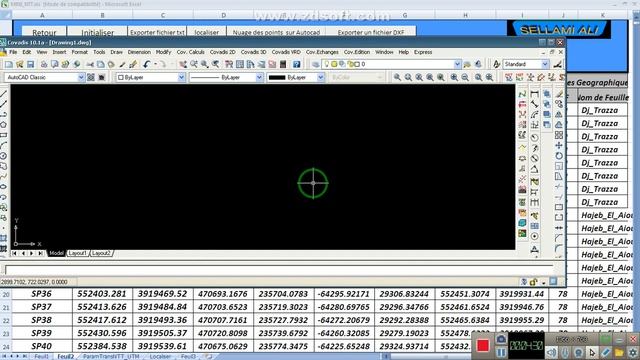Click 'Nuage des points sur Autocad' button
Image resolution: width=640 pixels, height=360 pixels.
tap(276, 32)
